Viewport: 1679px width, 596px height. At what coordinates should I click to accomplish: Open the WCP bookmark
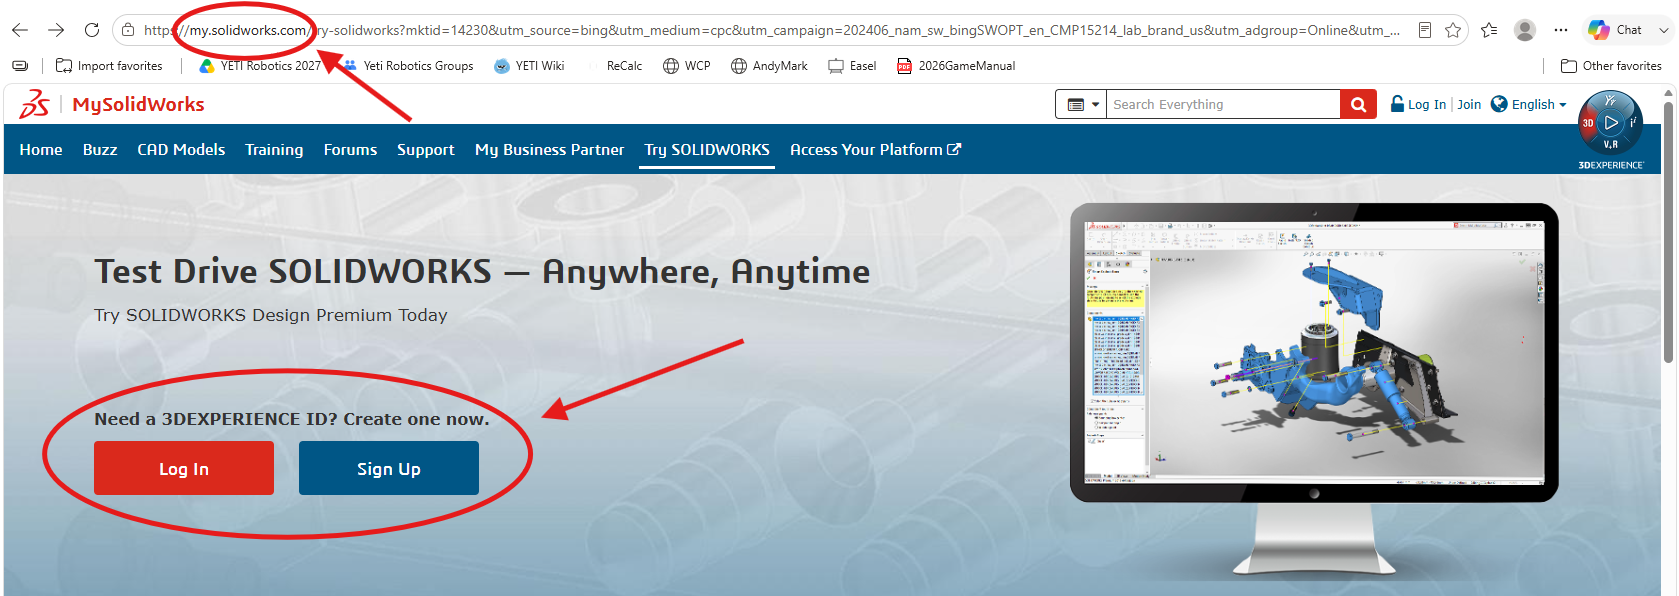point(687,66)
